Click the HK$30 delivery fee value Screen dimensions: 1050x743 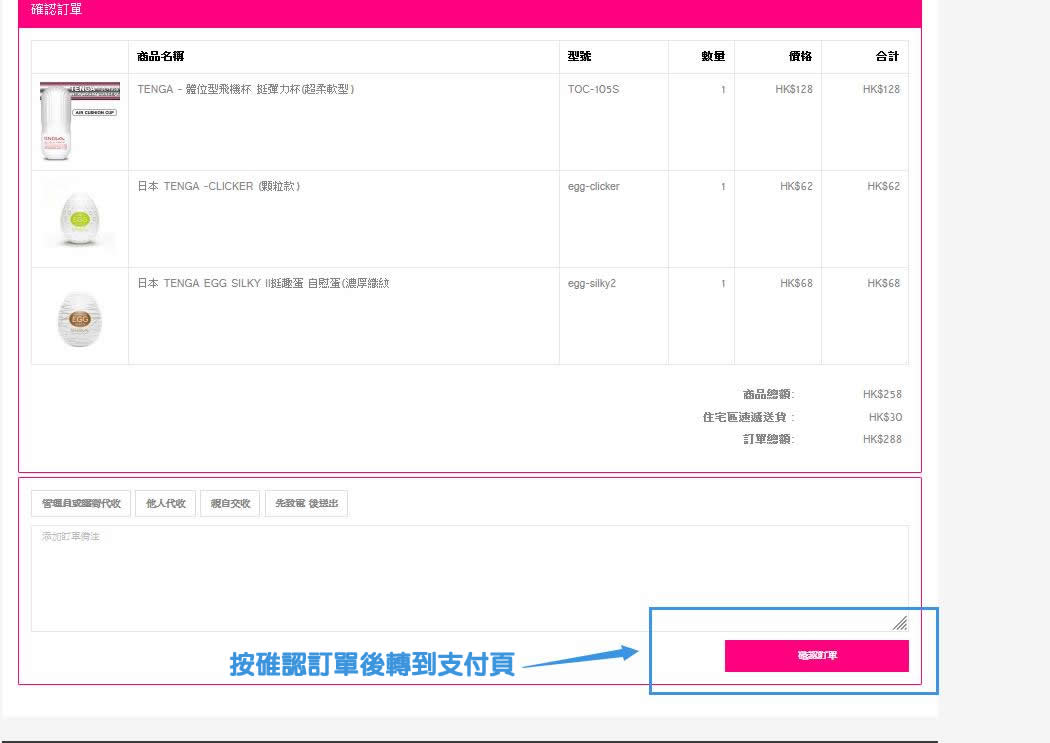pyautogui.click(x=885, y=417)
